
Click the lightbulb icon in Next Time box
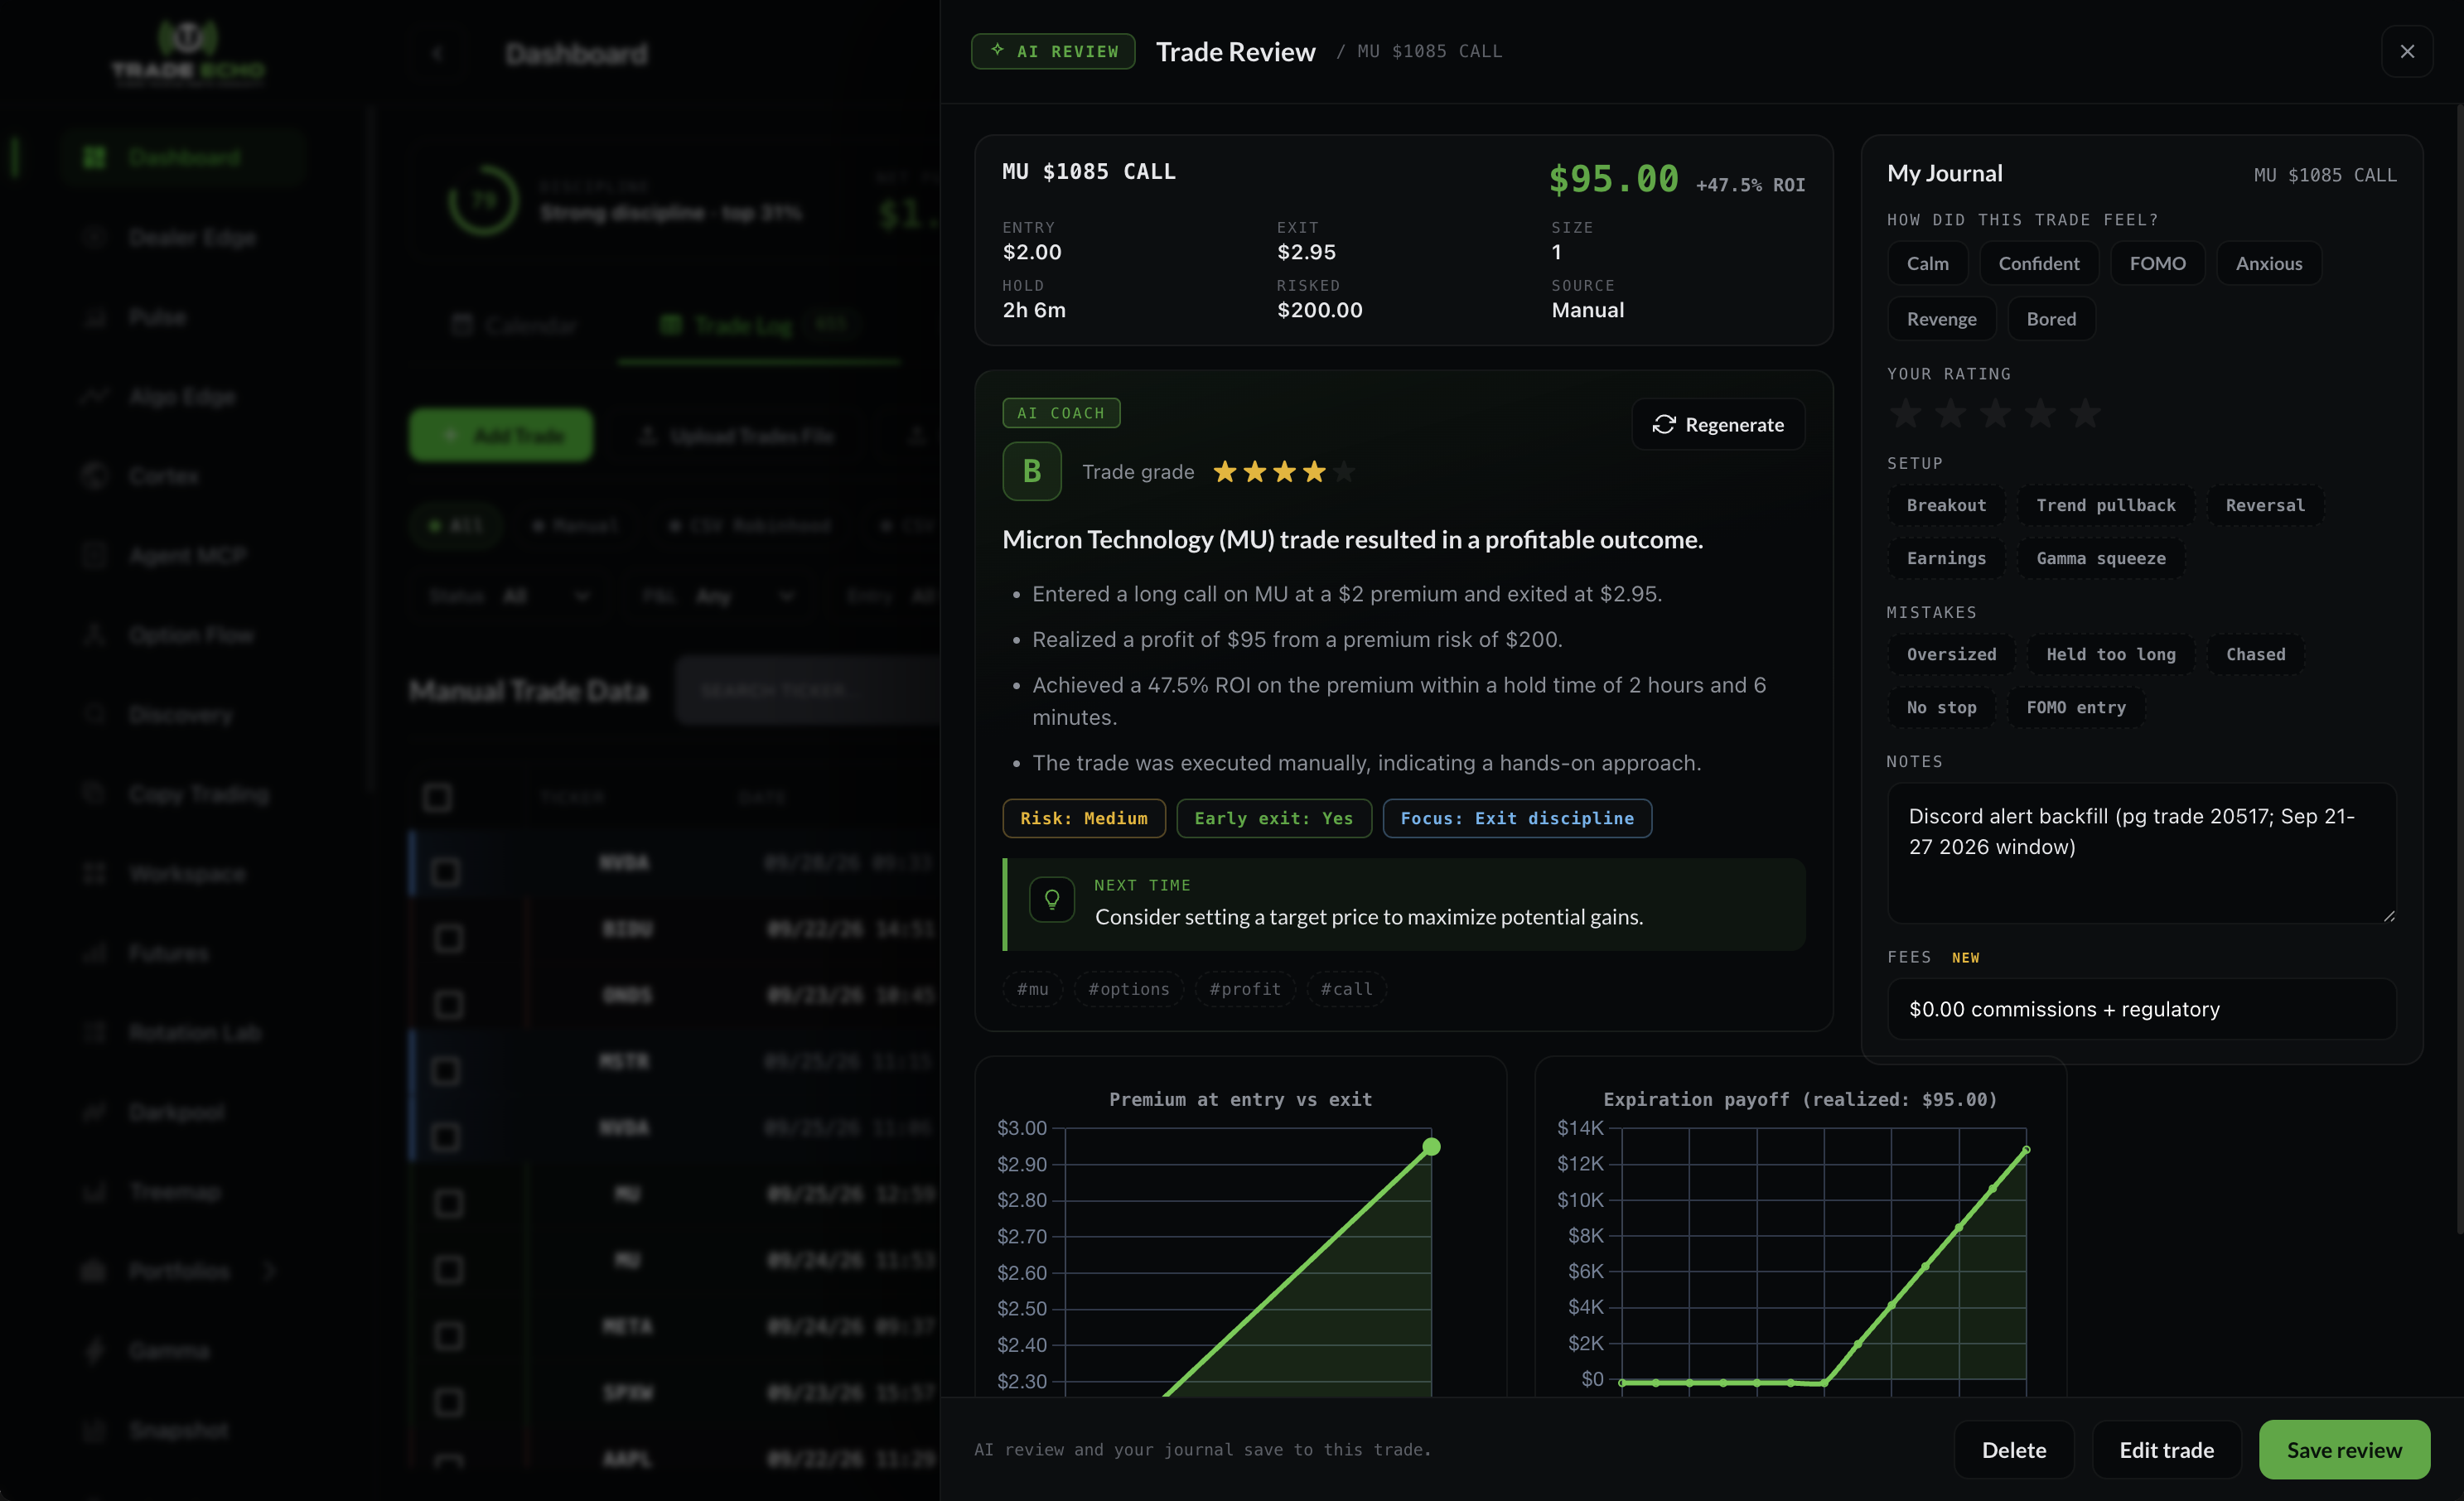1052,900
